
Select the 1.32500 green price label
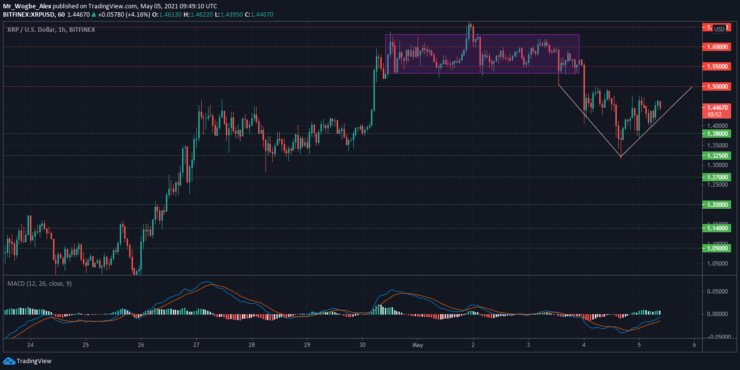pos(716,155)
